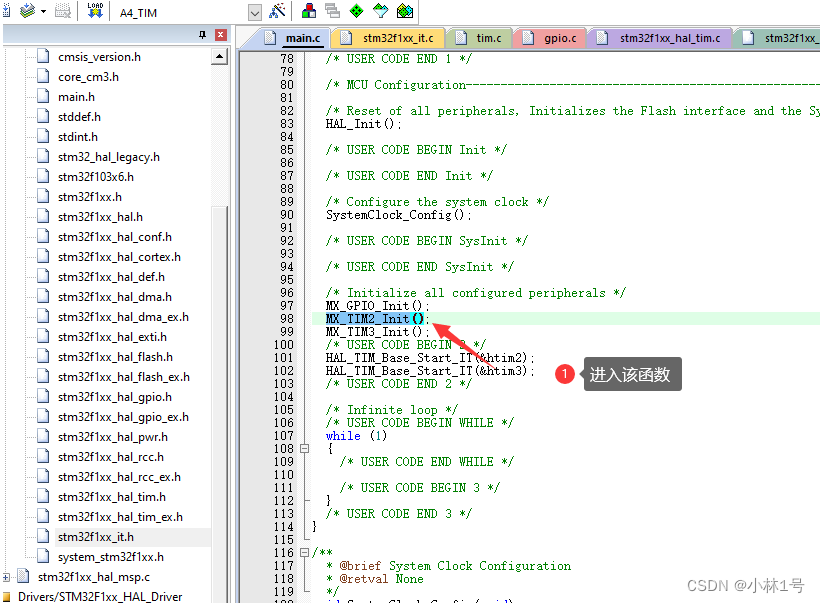Click MX_GPIO_Init() on line 97
This screenshot has width=820, height=603.
(378, 305)
